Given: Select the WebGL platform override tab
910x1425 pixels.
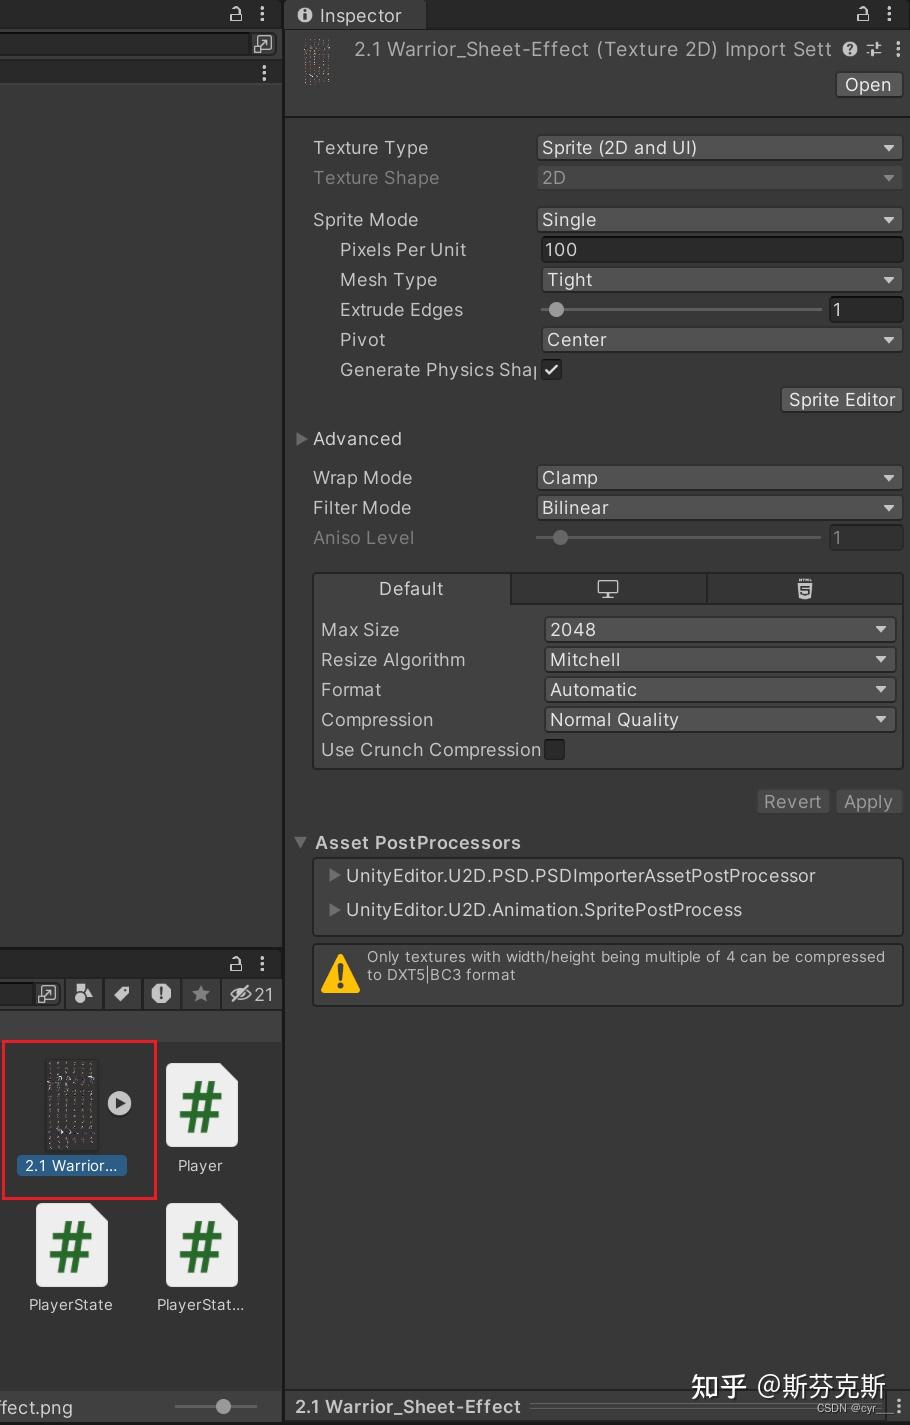Looking at the screenshot, I should pyautogui.click(x=805, y=589).
